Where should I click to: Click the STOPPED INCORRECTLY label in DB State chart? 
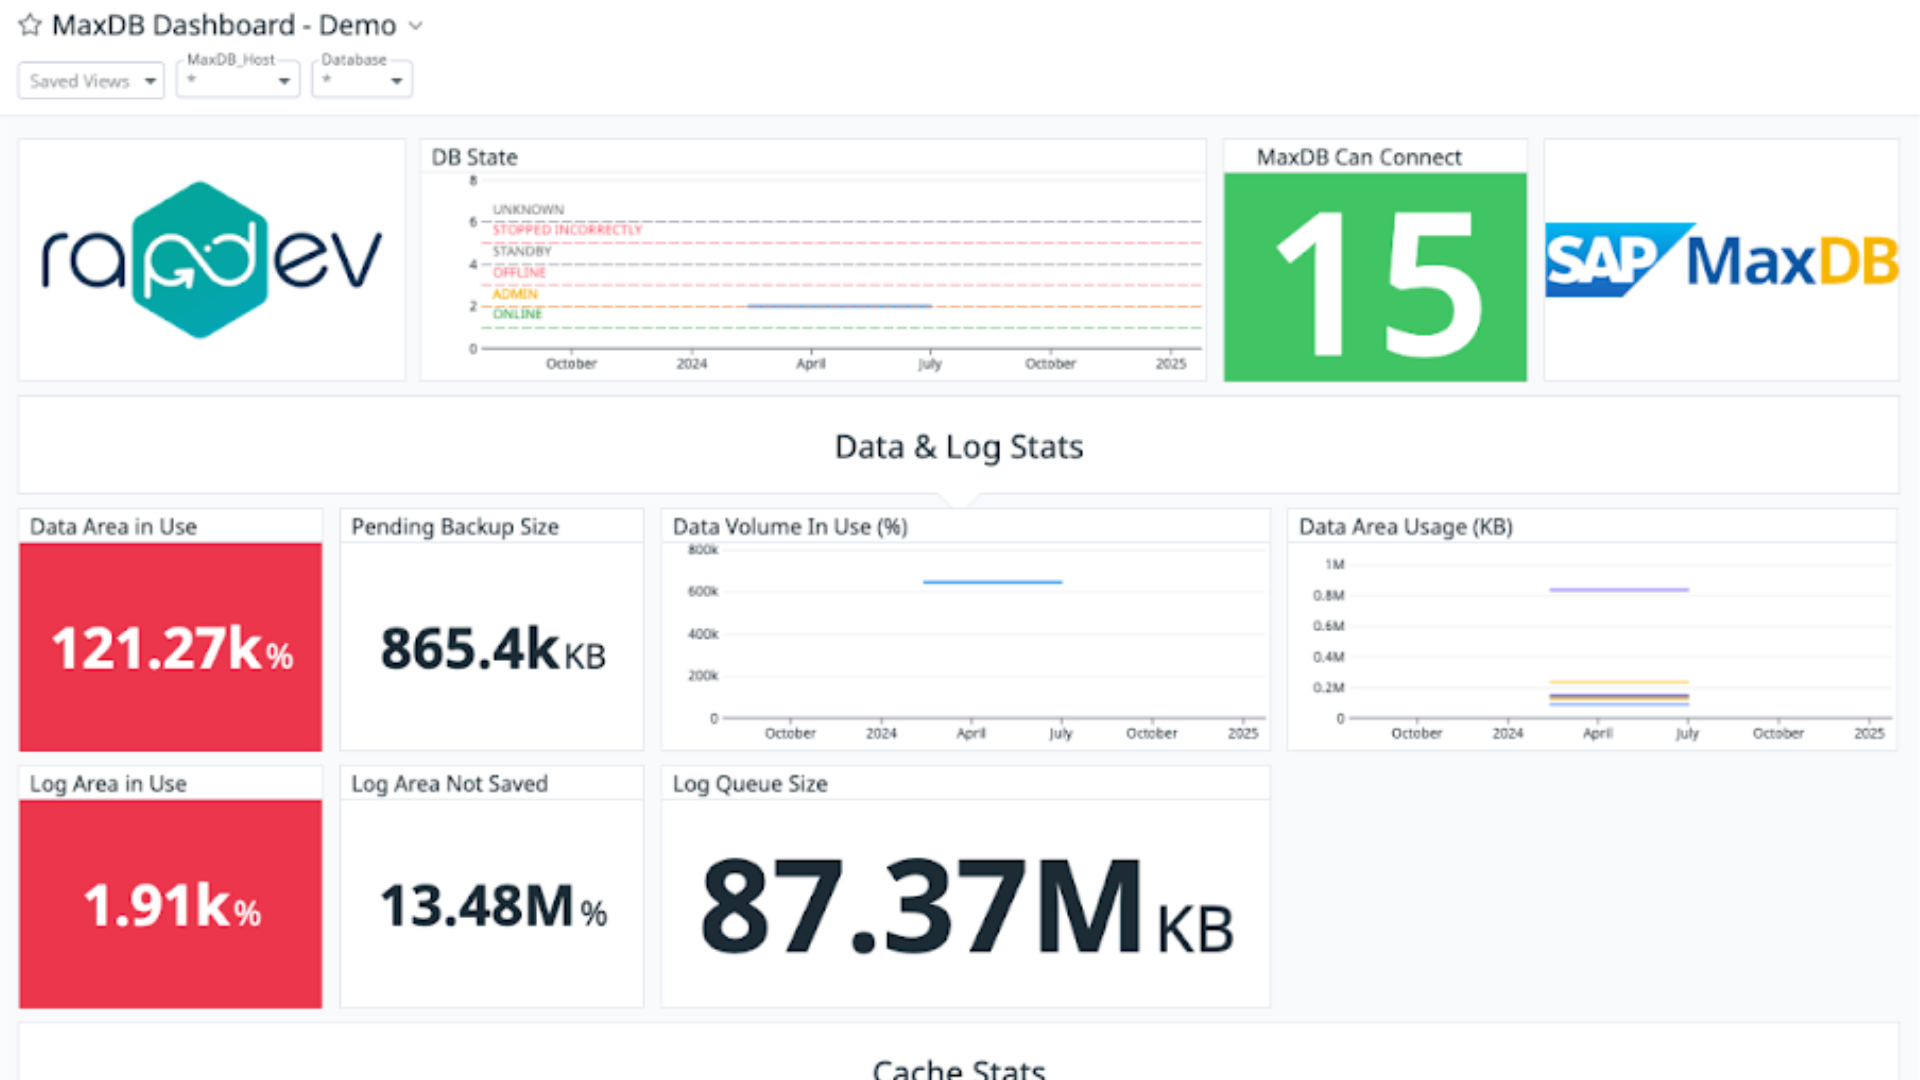coord(567,230)
